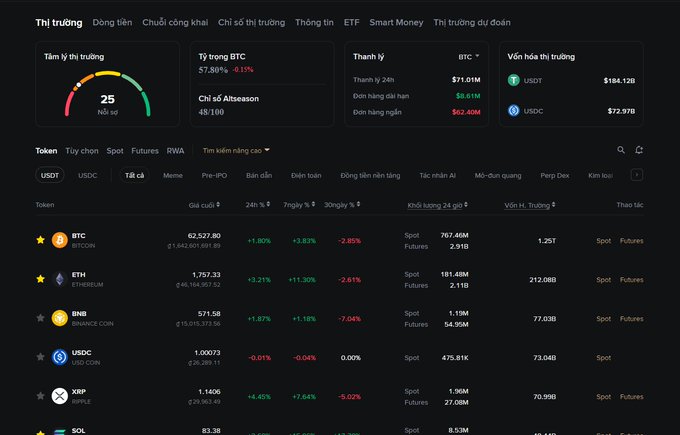
Task: Select the USDT quote currency pill
Action: pyautogui.click(x=50, y=175)
